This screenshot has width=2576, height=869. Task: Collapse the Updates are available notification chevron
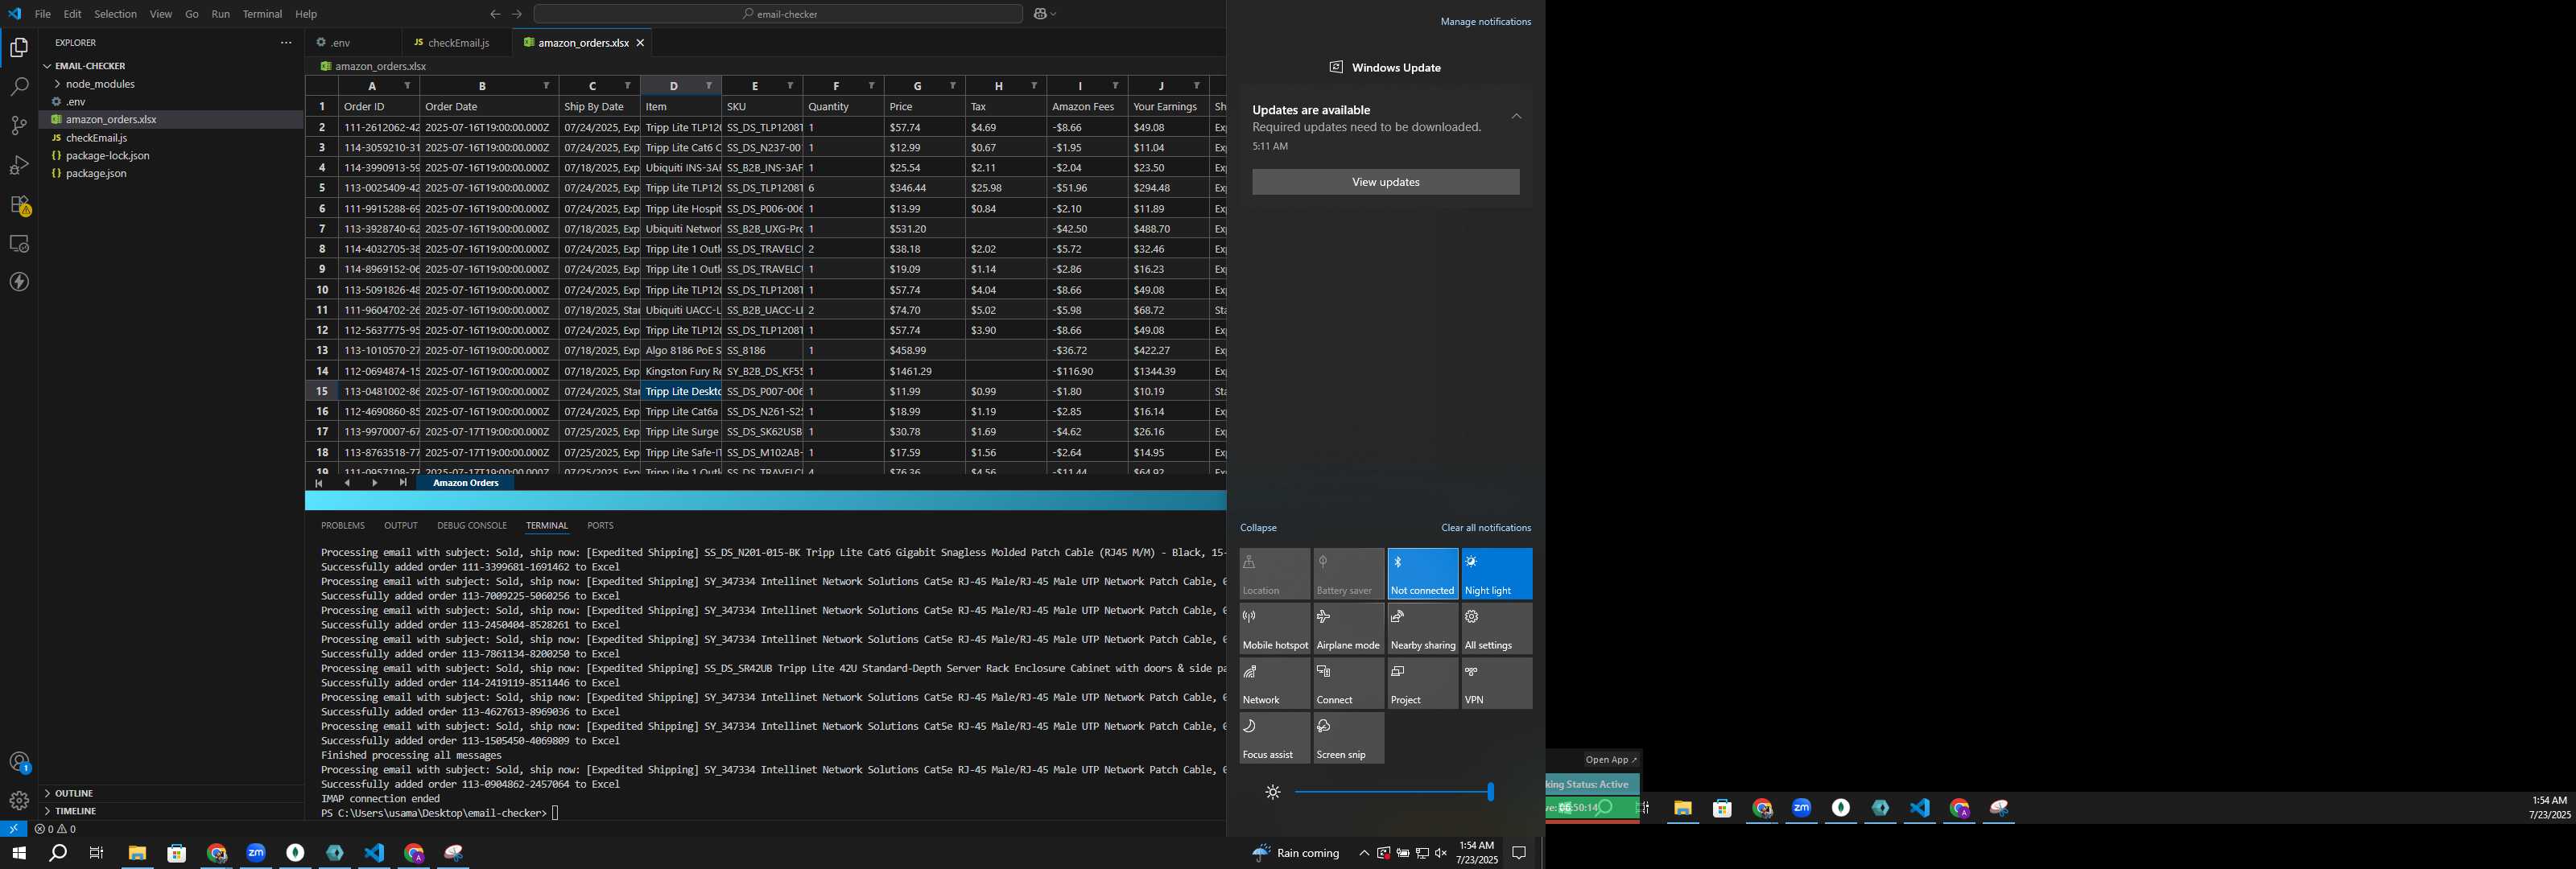pos(1516,117)
